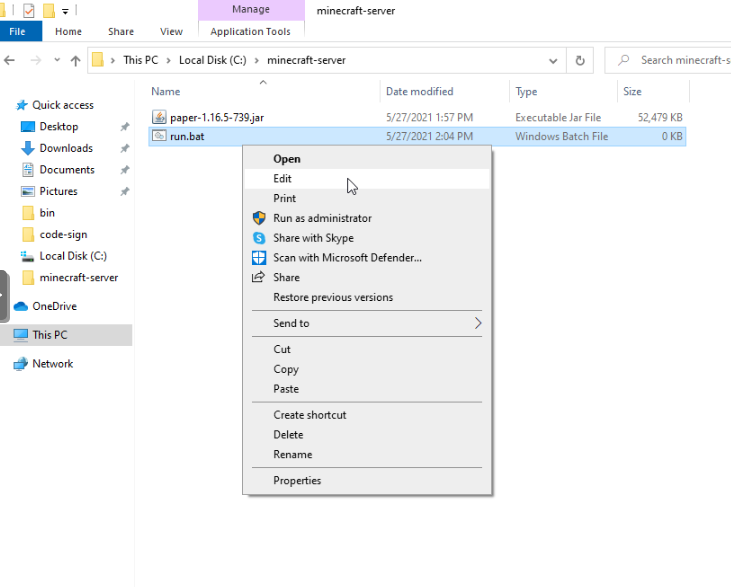
Task: Click the OneDrive cloud icon
Action: click(21, 306)
